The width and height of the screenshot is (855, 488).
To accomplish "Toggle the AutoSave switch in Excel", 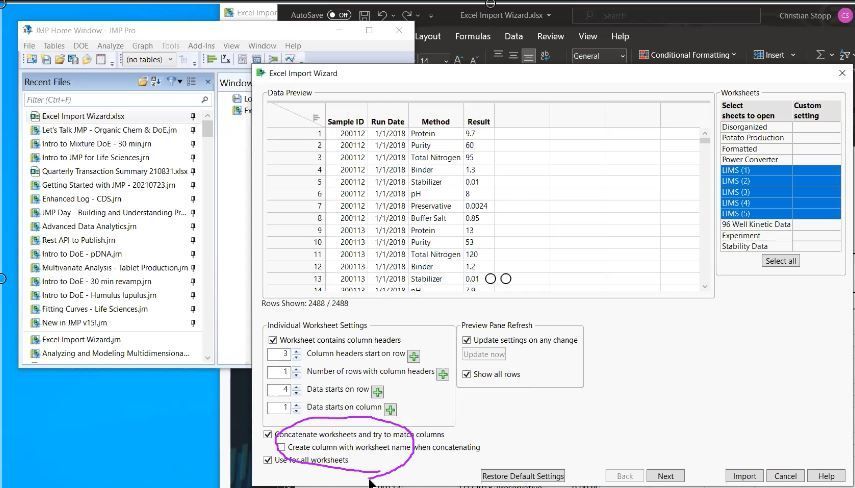I will [339, 15].
